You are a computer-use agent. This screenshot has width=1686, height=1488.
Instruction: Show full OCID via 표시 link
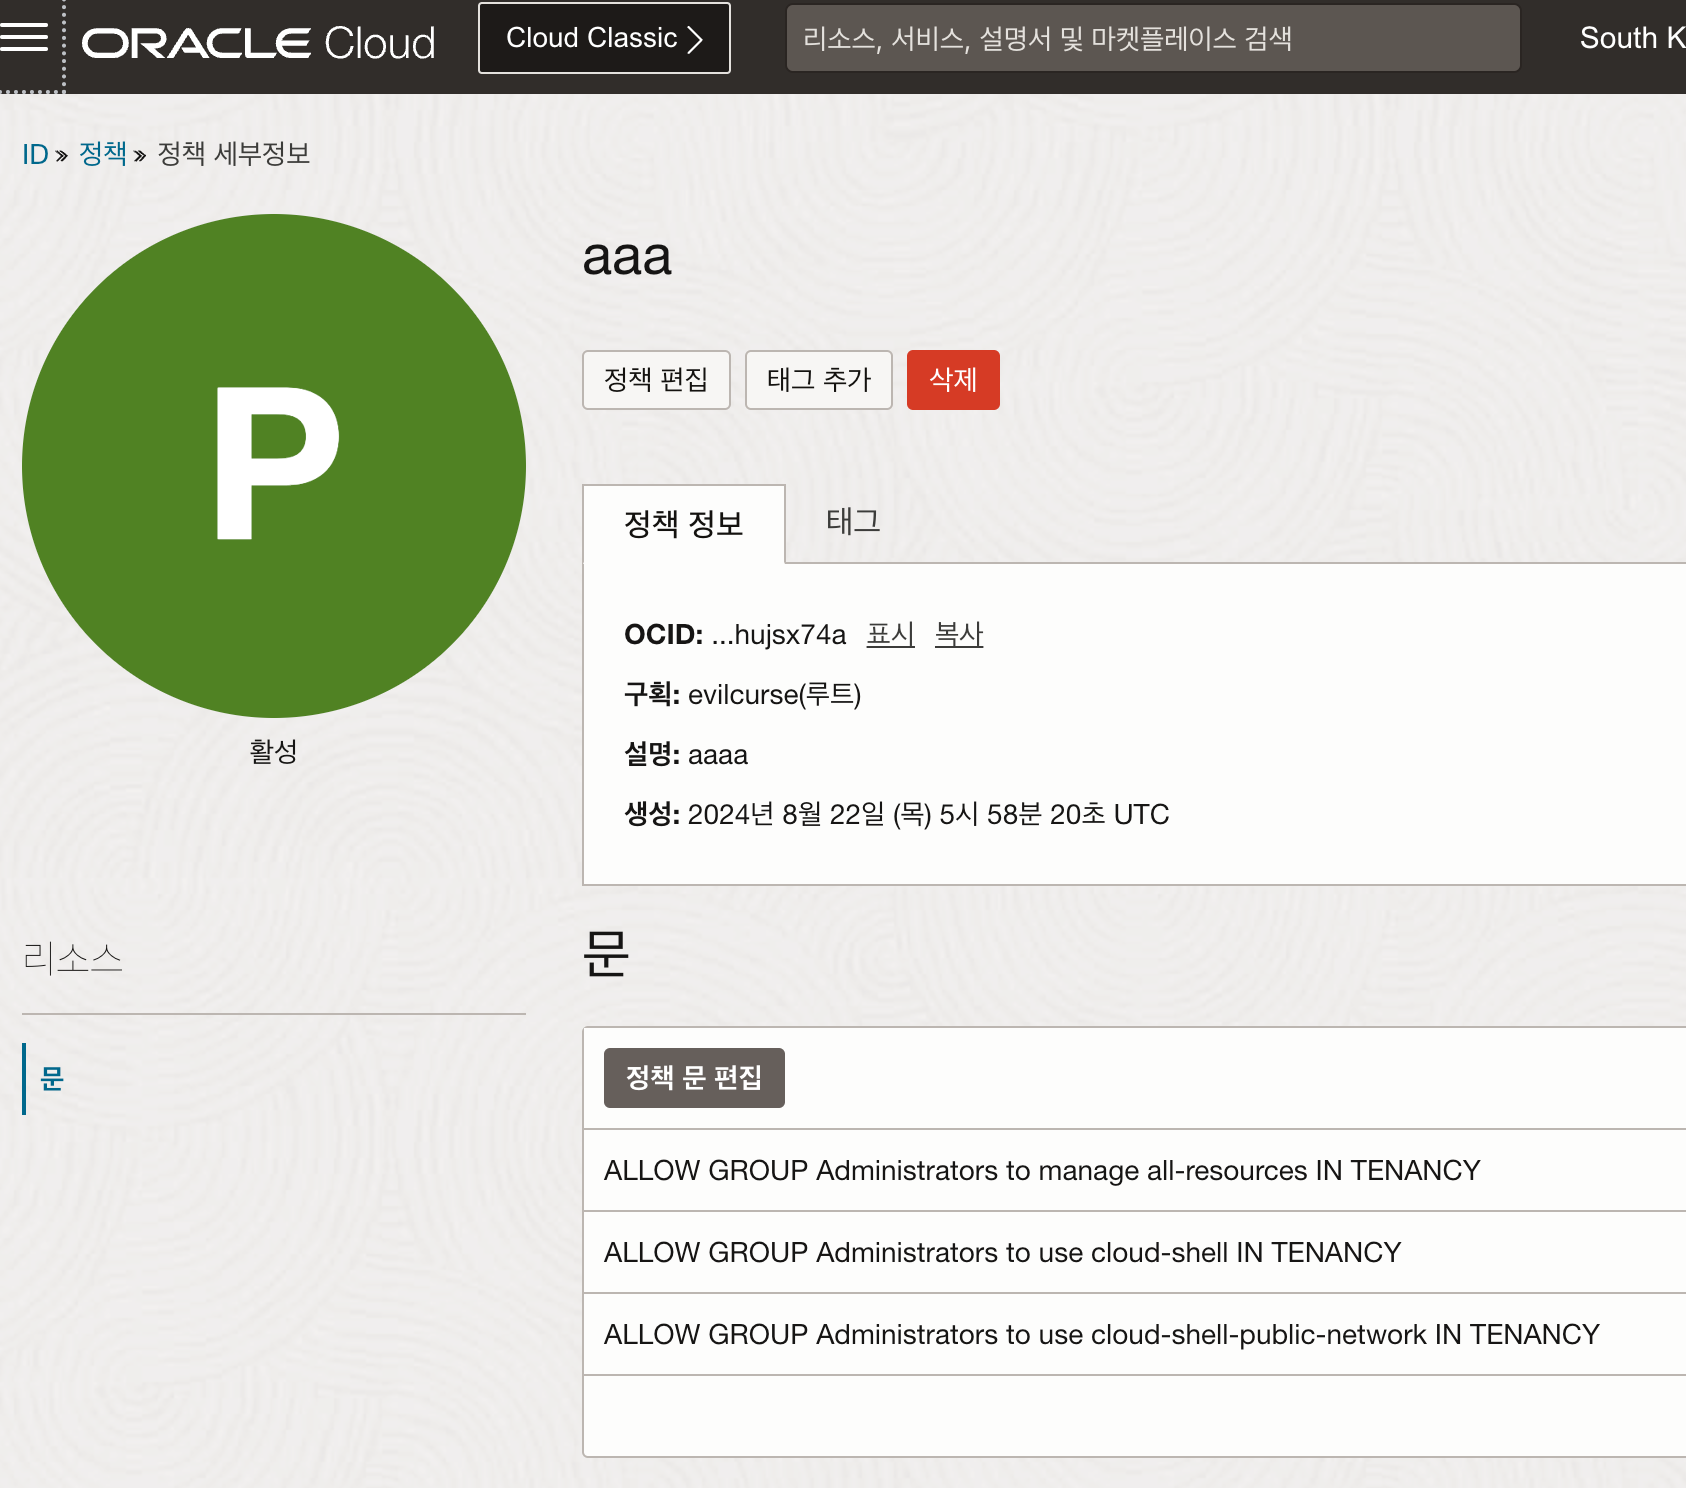890,634
